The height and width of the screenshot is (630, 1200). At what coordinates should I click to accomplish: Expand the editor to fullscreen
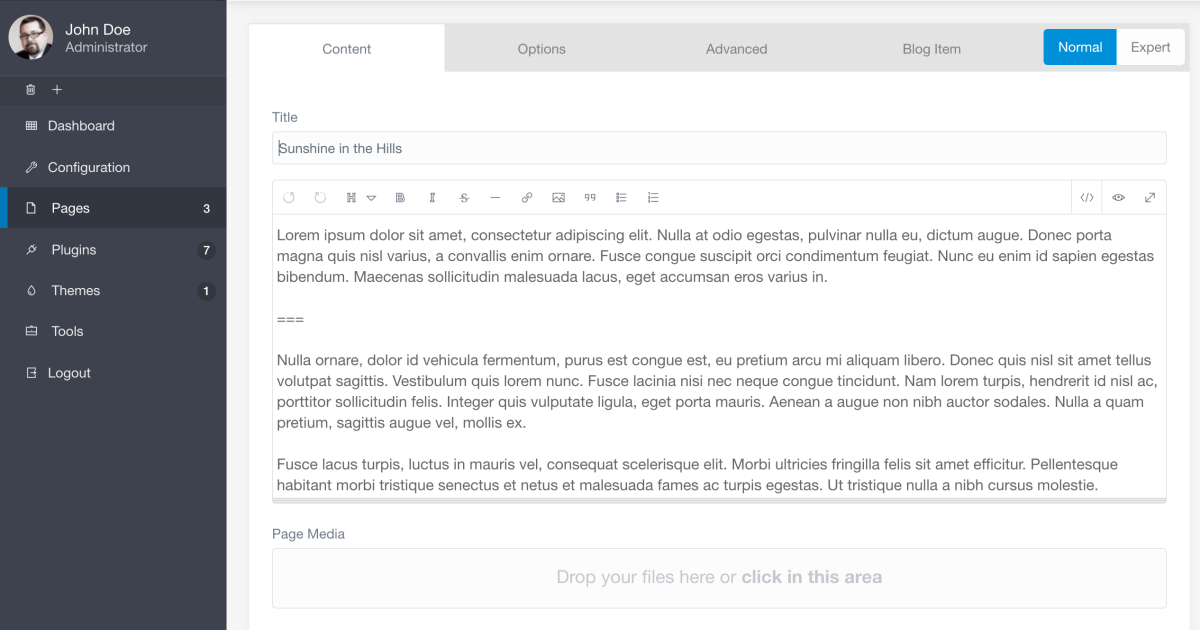click(x=1150, y=198)
